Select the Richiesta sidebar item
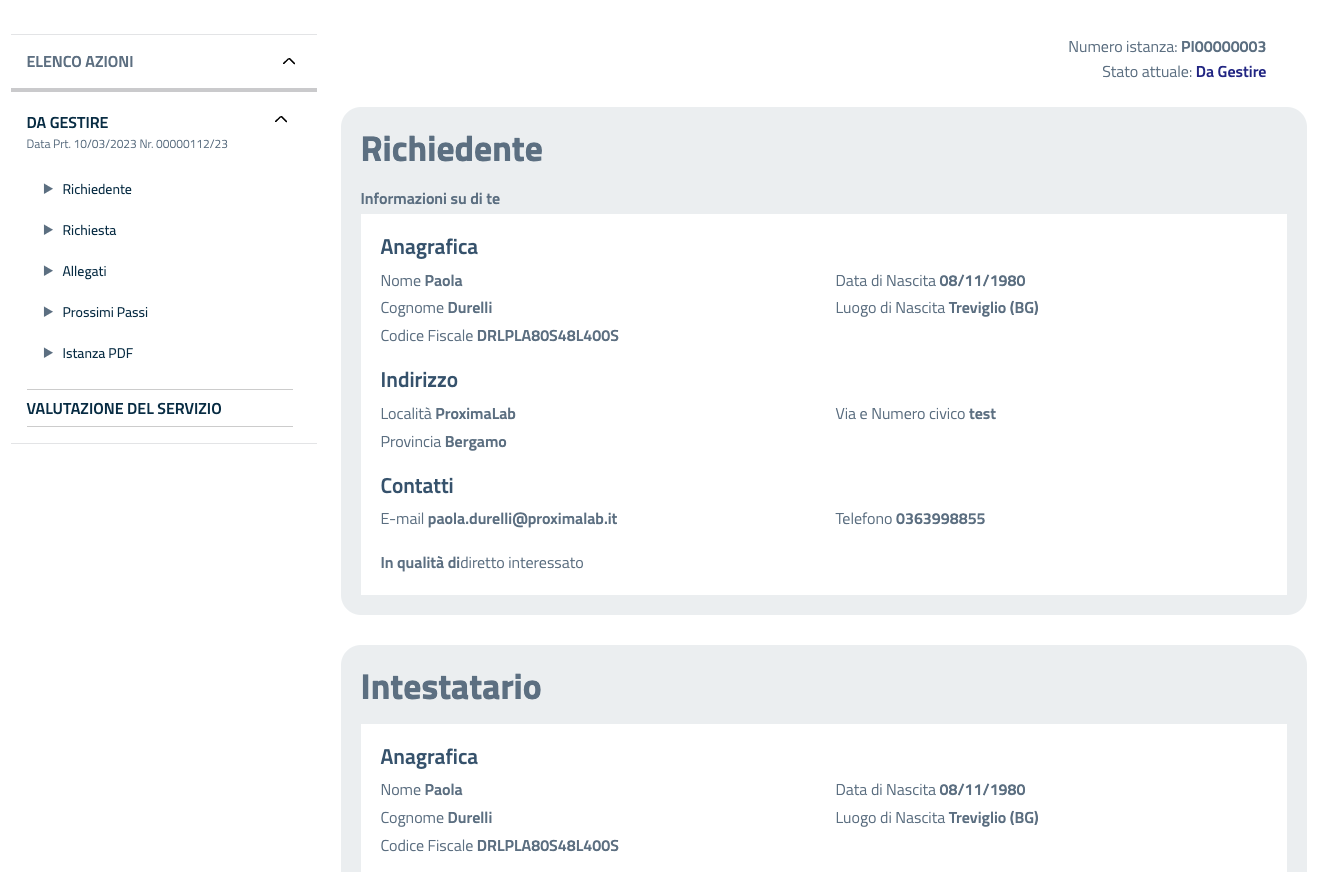Image resolution: width=1317 pixels, height=872 pixels. click(89, 230)
